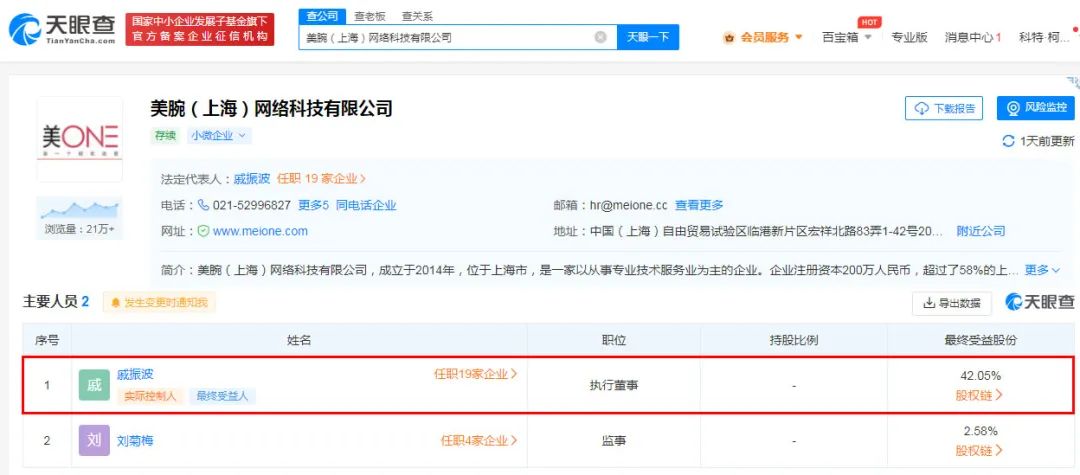Open the 附近公司 link
Screen dimensions: 1080x475
[981, 231]
